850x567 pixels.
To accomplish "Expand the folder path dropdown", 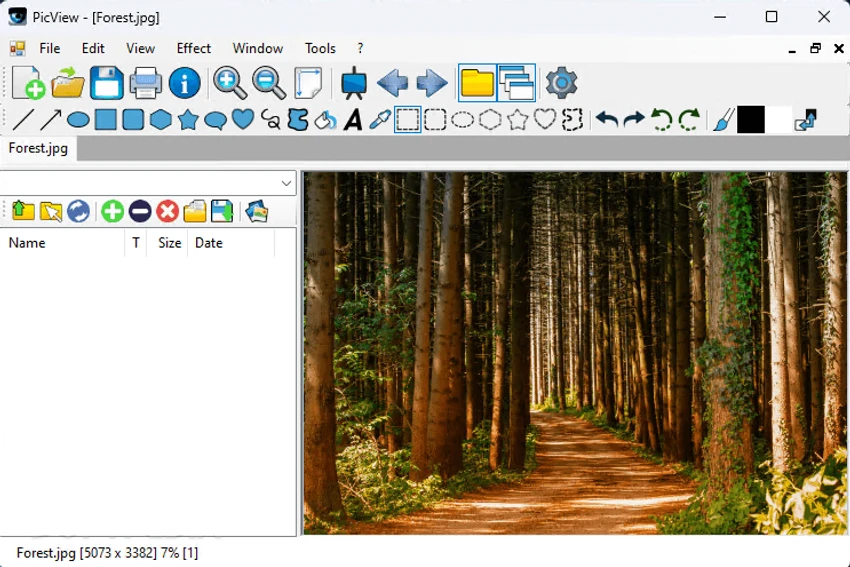I will 286,183.
